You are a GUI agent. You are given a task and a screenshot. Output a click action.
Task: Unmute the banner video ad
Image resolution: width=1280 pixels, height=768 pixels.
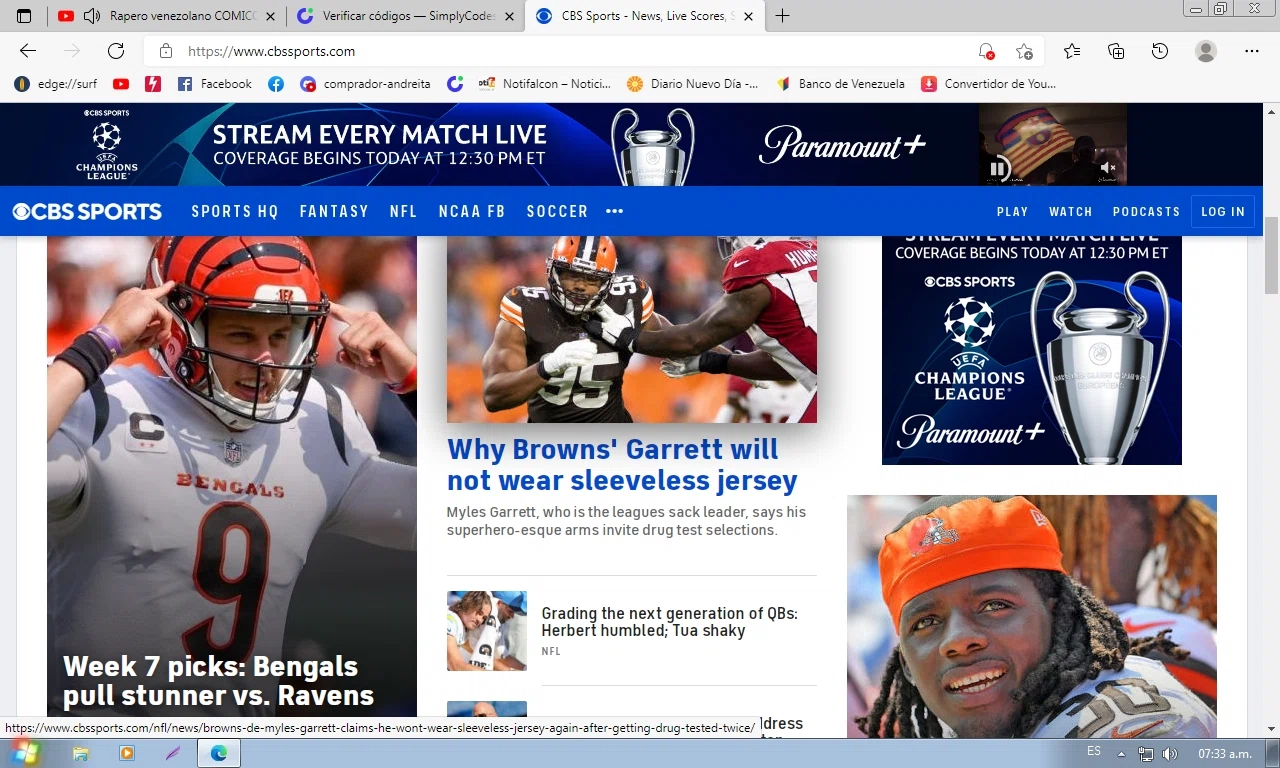[1107, 168]
